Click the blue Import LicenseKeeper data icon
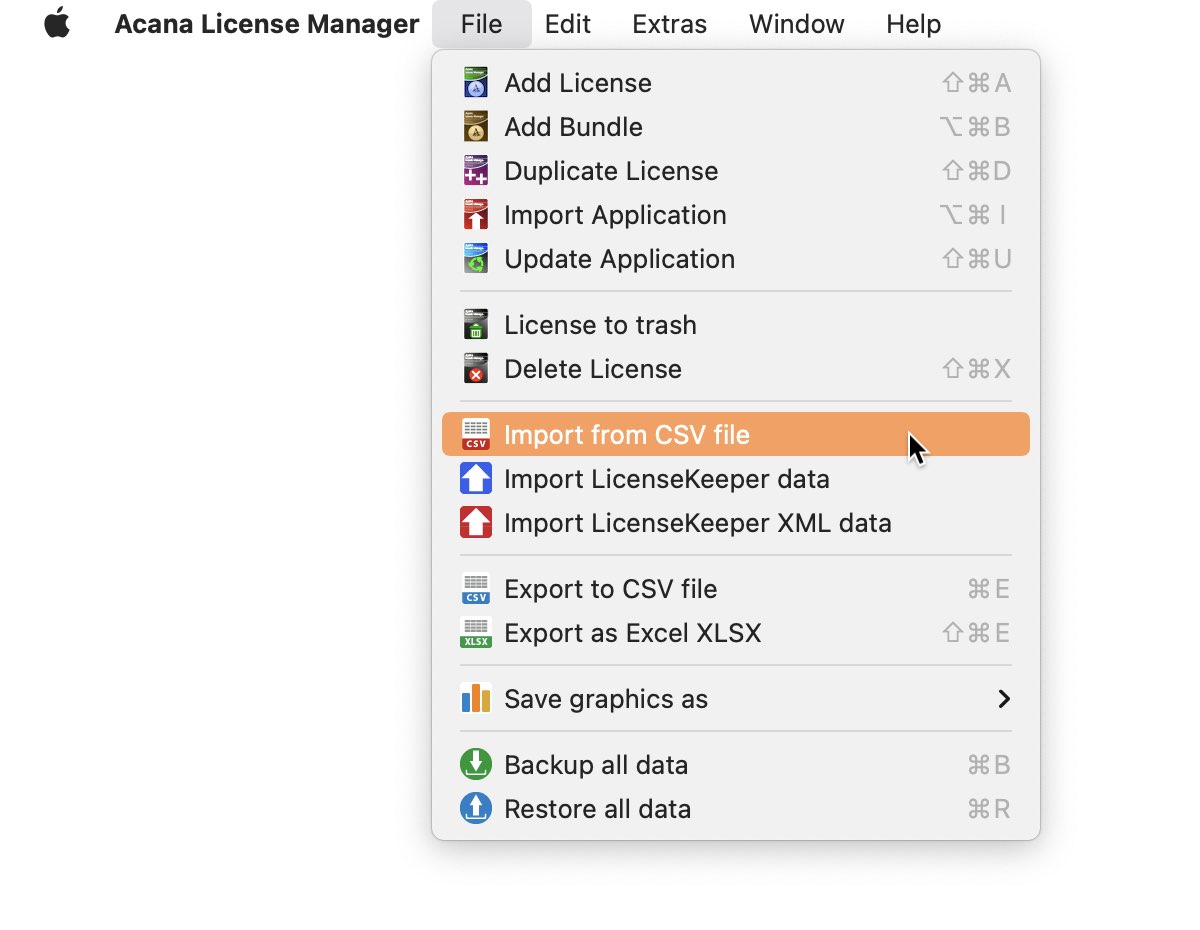 point(476,479)
